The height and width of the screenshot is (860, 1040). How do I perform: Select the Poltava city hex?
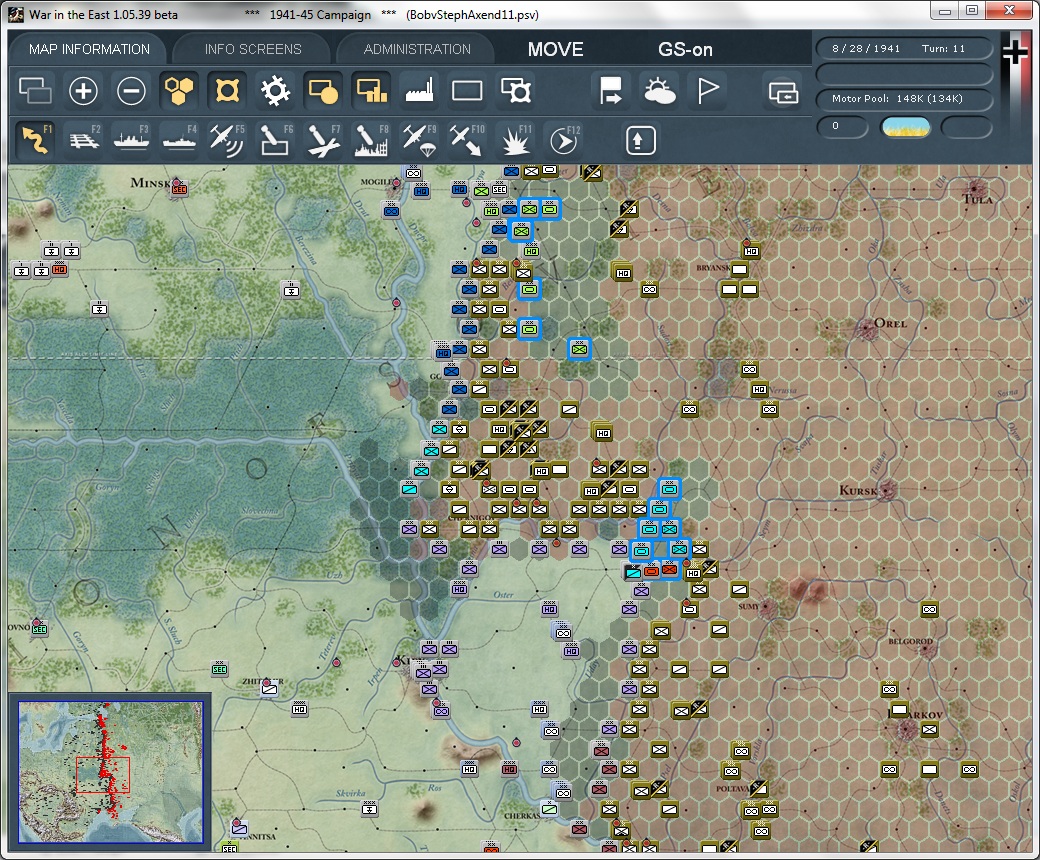[x=756, y=789]
